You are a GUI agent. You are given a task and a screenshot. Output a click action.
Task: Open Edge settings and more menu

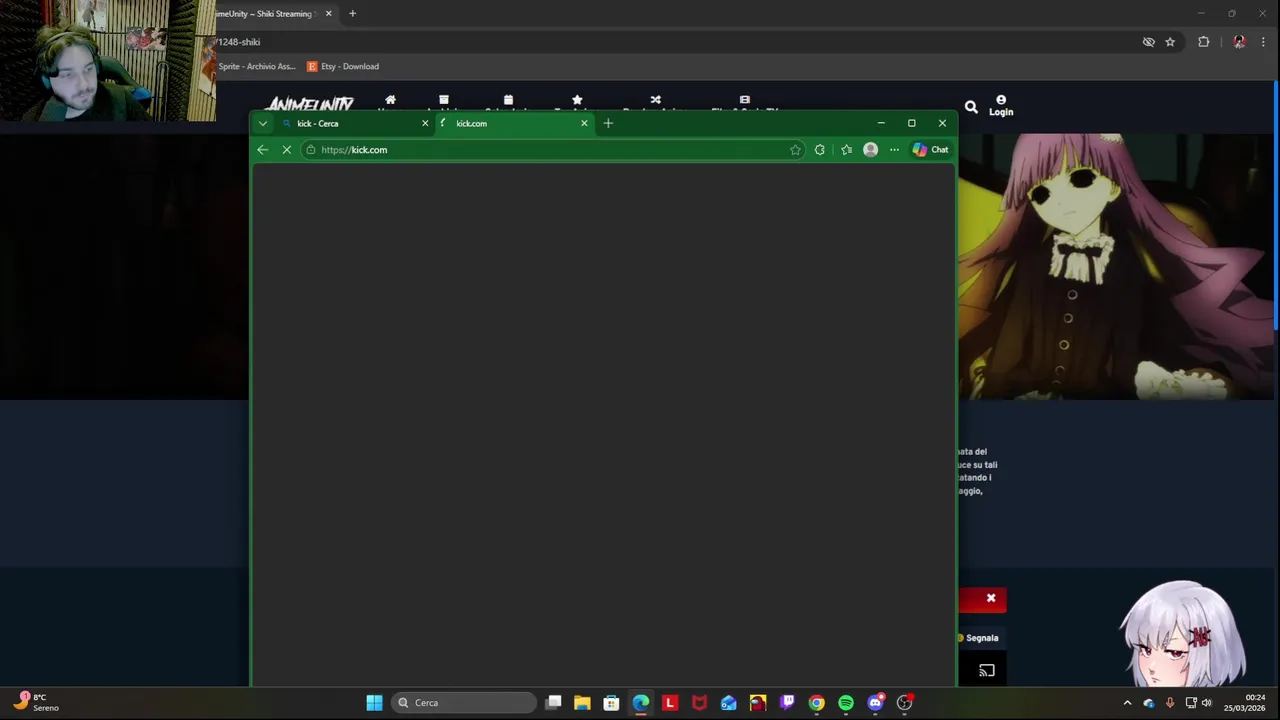click(x=894, y=150)
